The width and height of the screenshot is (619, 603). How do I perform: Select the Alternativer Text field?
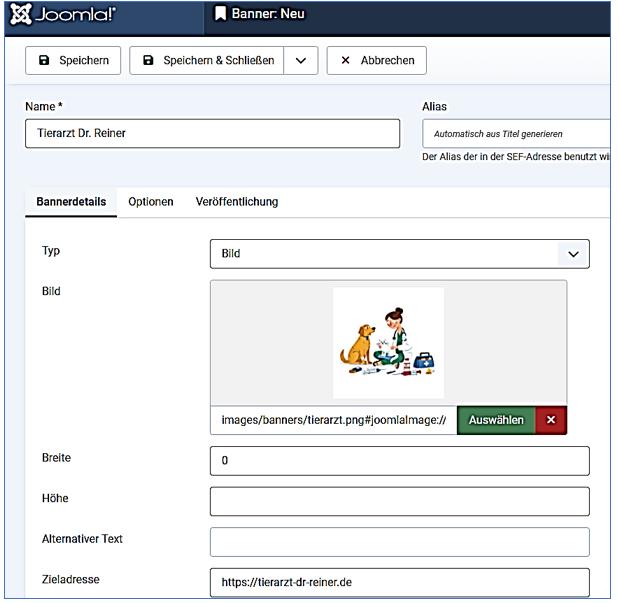click(x=399, y=541)
